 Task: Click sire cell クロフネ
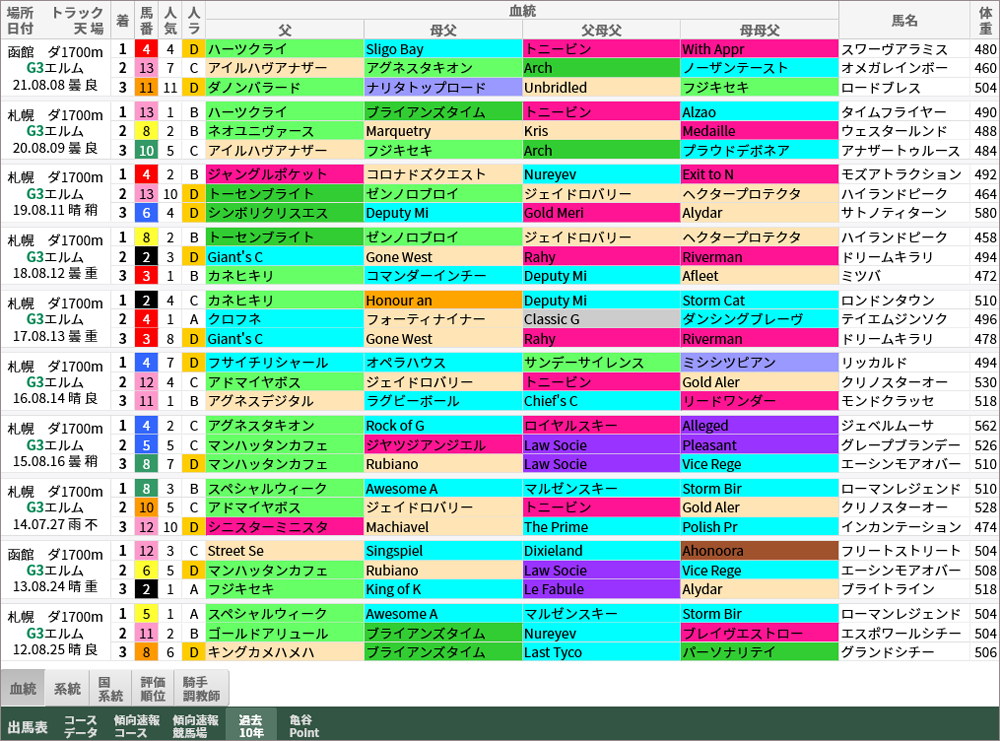click(284, 319)
